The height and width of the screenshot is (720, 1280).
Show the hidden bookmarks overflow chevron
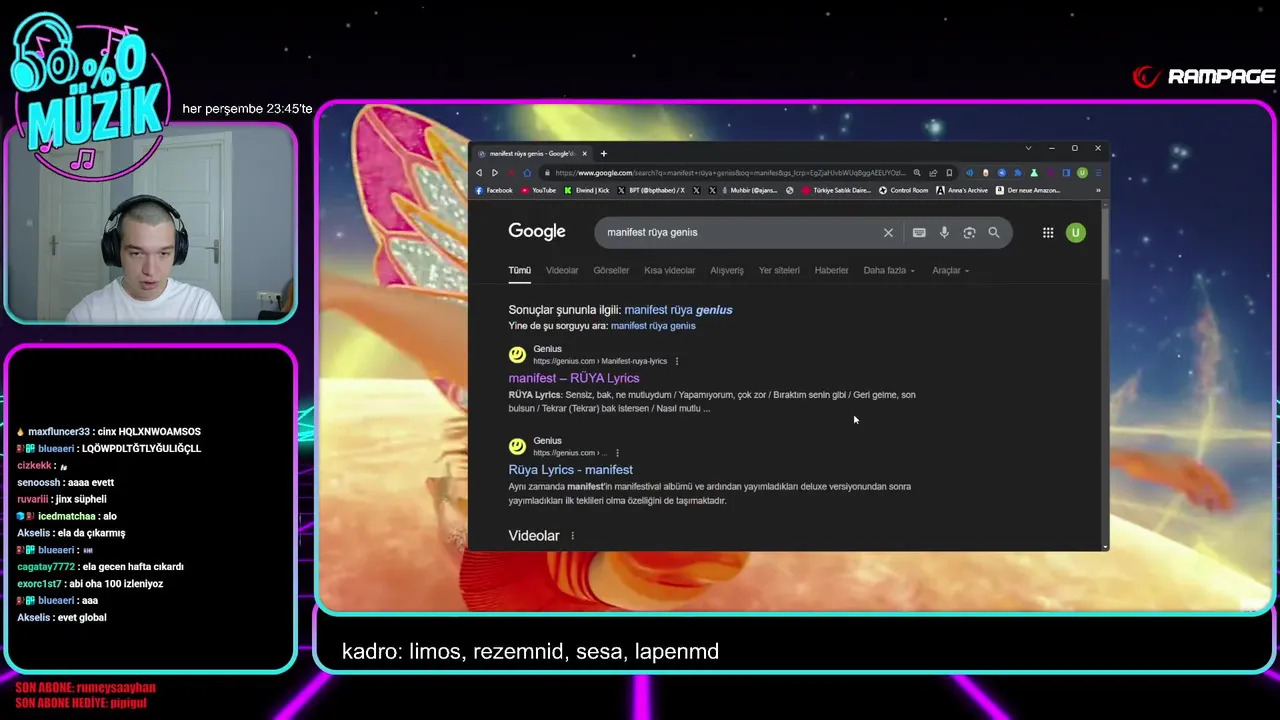[x=1098, y=190]
